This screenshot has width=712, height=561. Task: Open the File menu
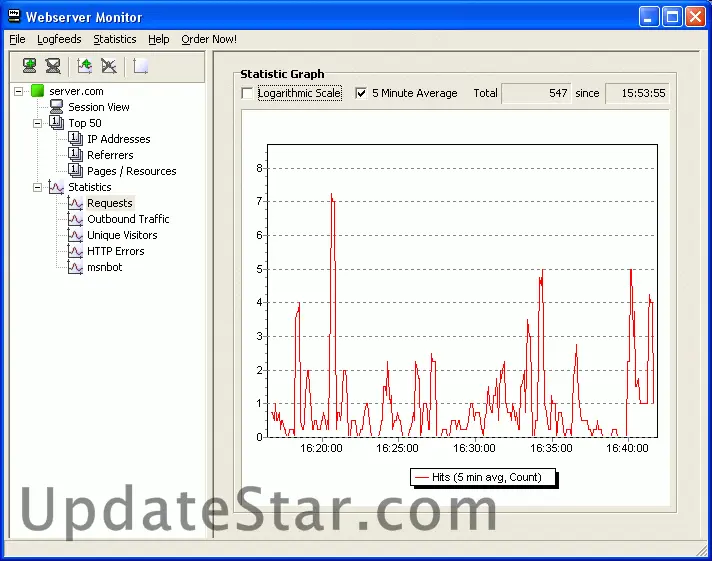click(17, 40)
